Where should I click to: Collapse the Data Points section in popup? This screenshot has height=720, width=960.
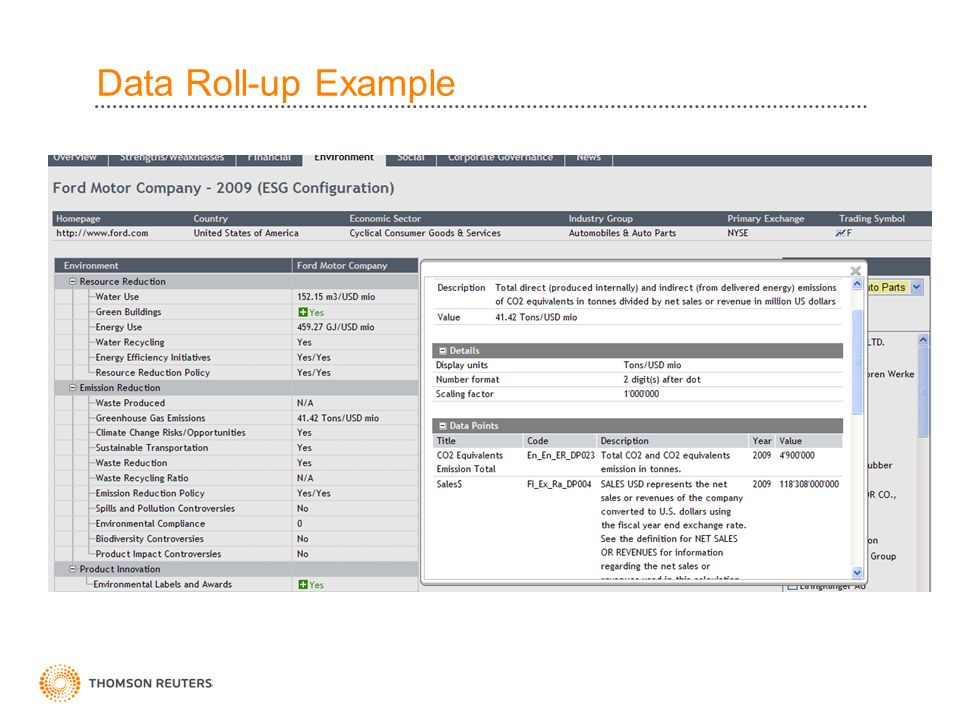[443, 426]
